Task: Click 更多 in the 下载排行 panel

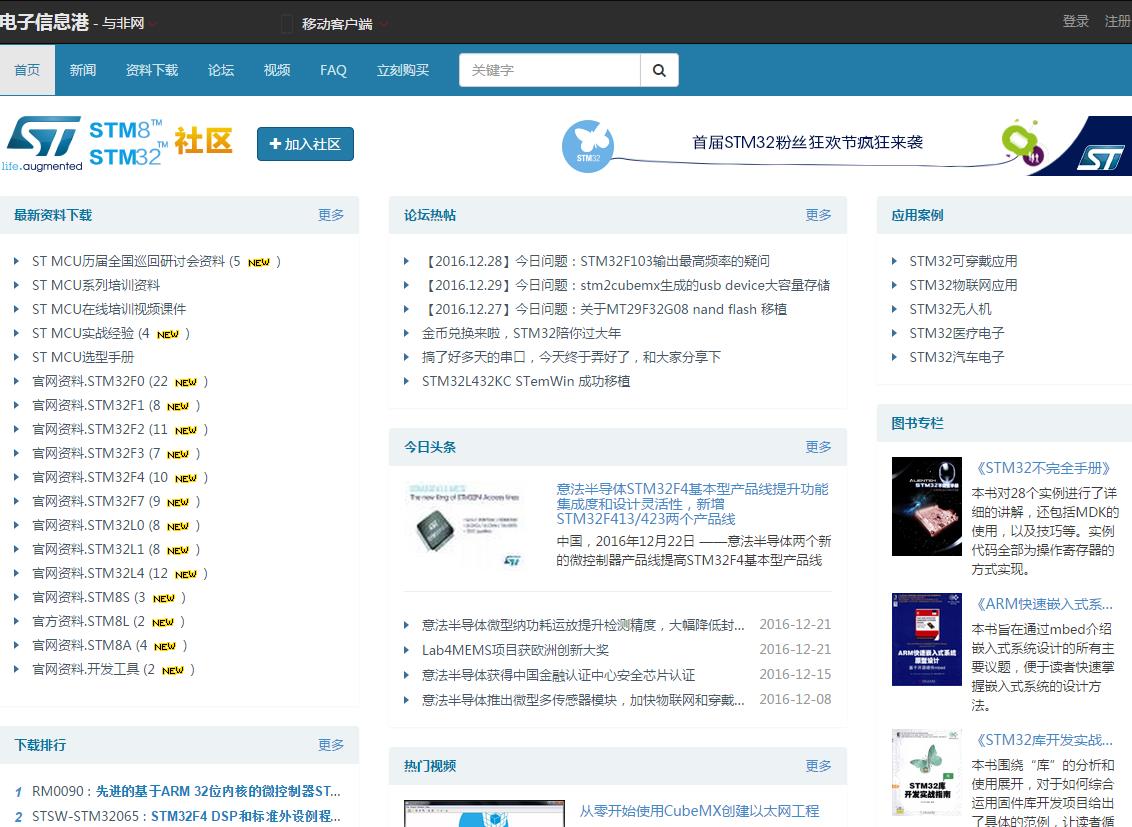Action: pyautogui.click(x=331, y=745)
